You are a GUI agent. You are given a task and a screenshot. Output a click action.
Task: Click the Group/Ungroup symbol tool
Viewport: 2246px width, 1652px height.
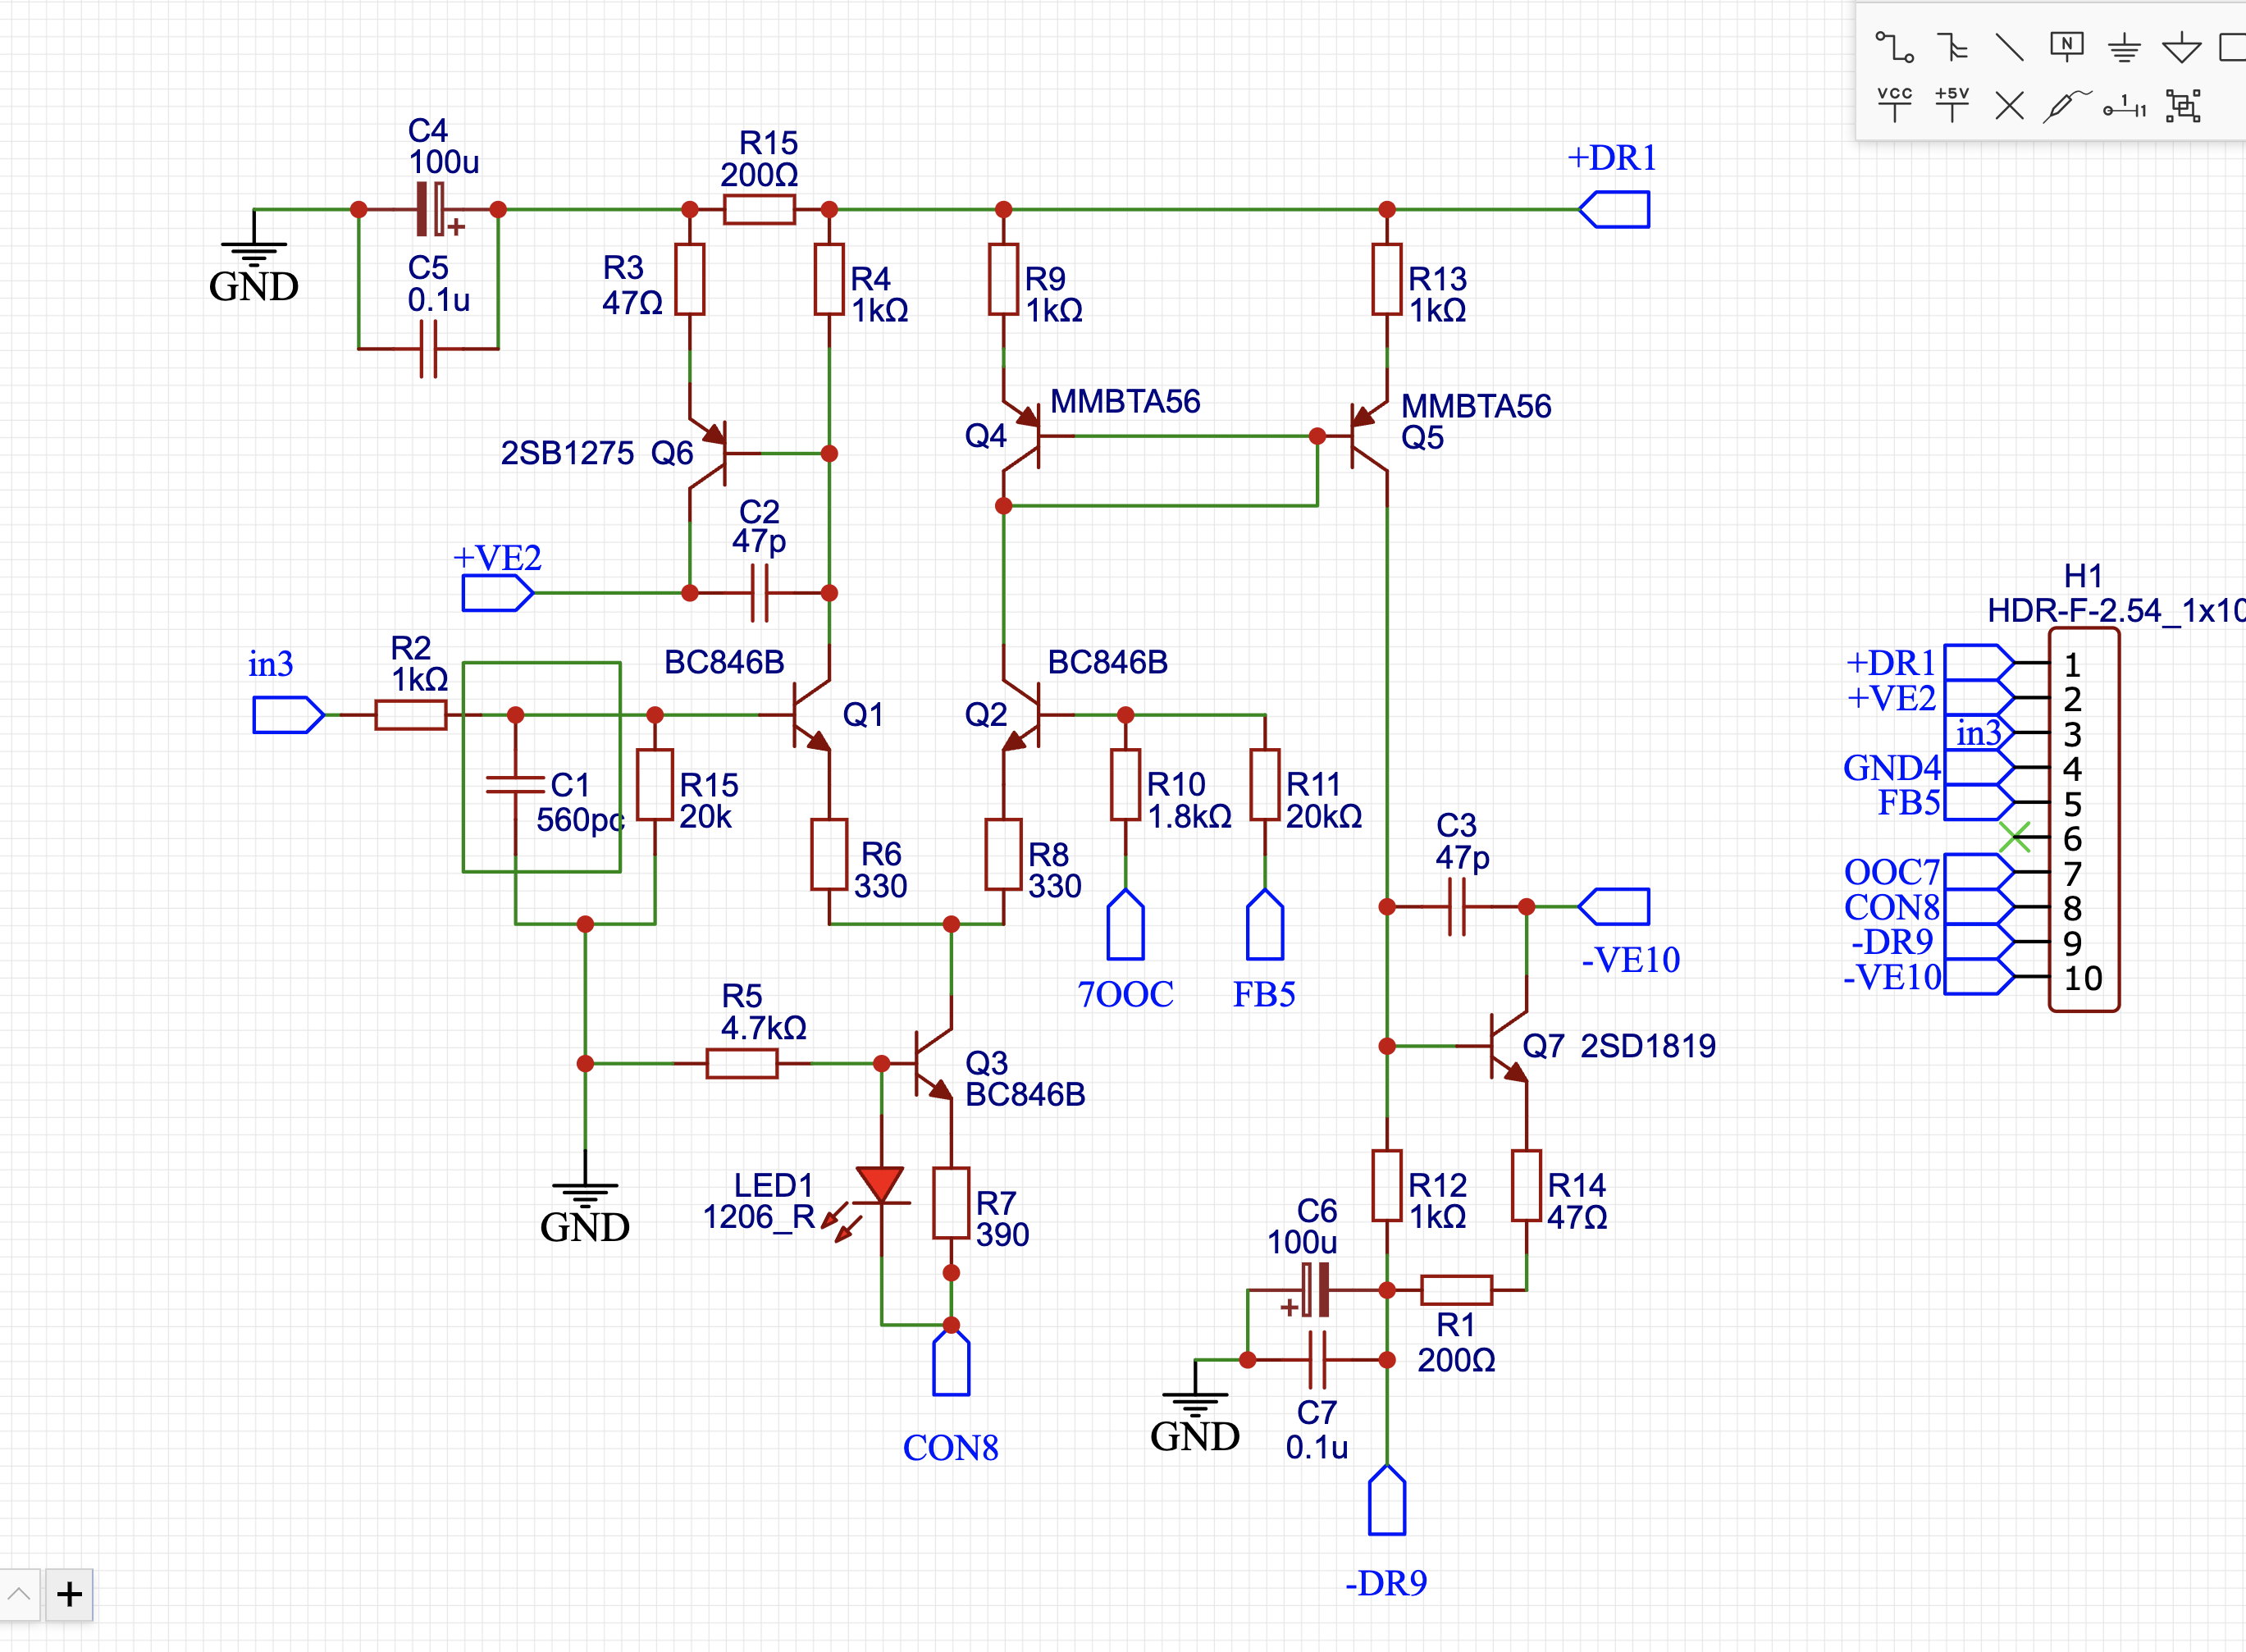(x=2183, y=105)
